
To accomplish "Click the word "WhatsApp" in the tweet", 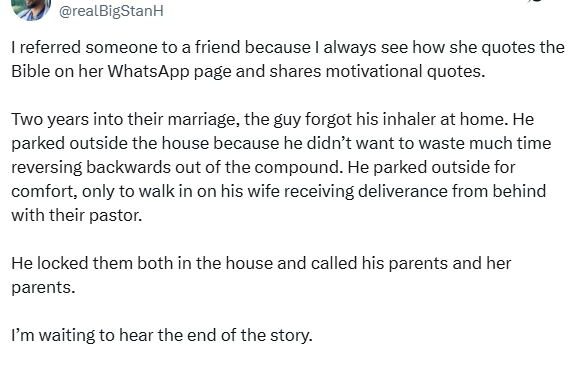I will coord(148,71).
